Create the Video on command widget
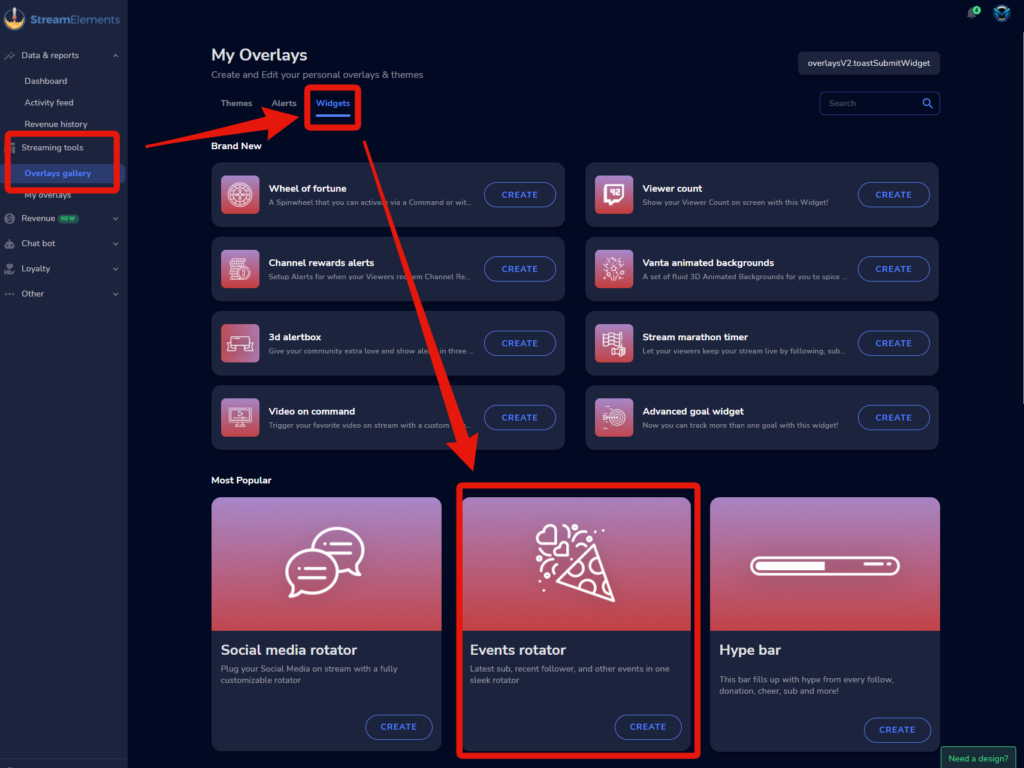The width and height of the screenshot is (1024, 768). (519, 417)
